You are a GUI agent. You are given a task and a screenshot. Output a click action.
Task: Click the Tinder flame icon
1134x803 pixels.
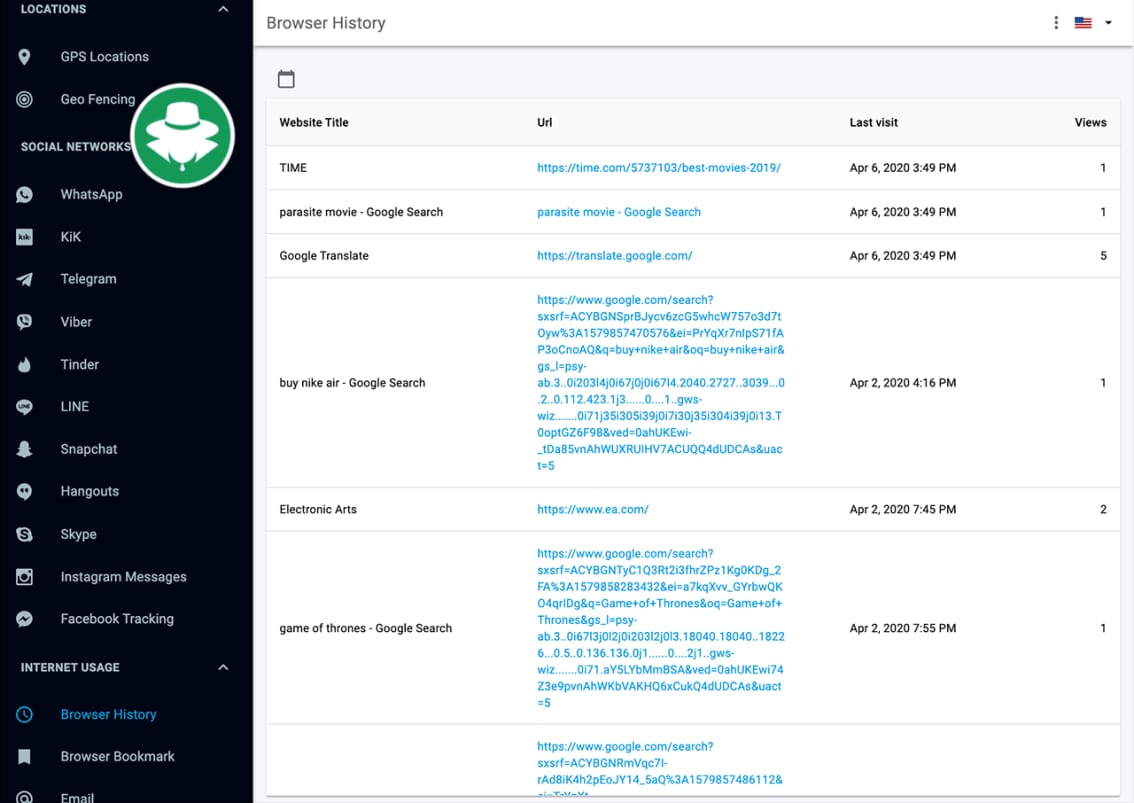coord(25,365)
